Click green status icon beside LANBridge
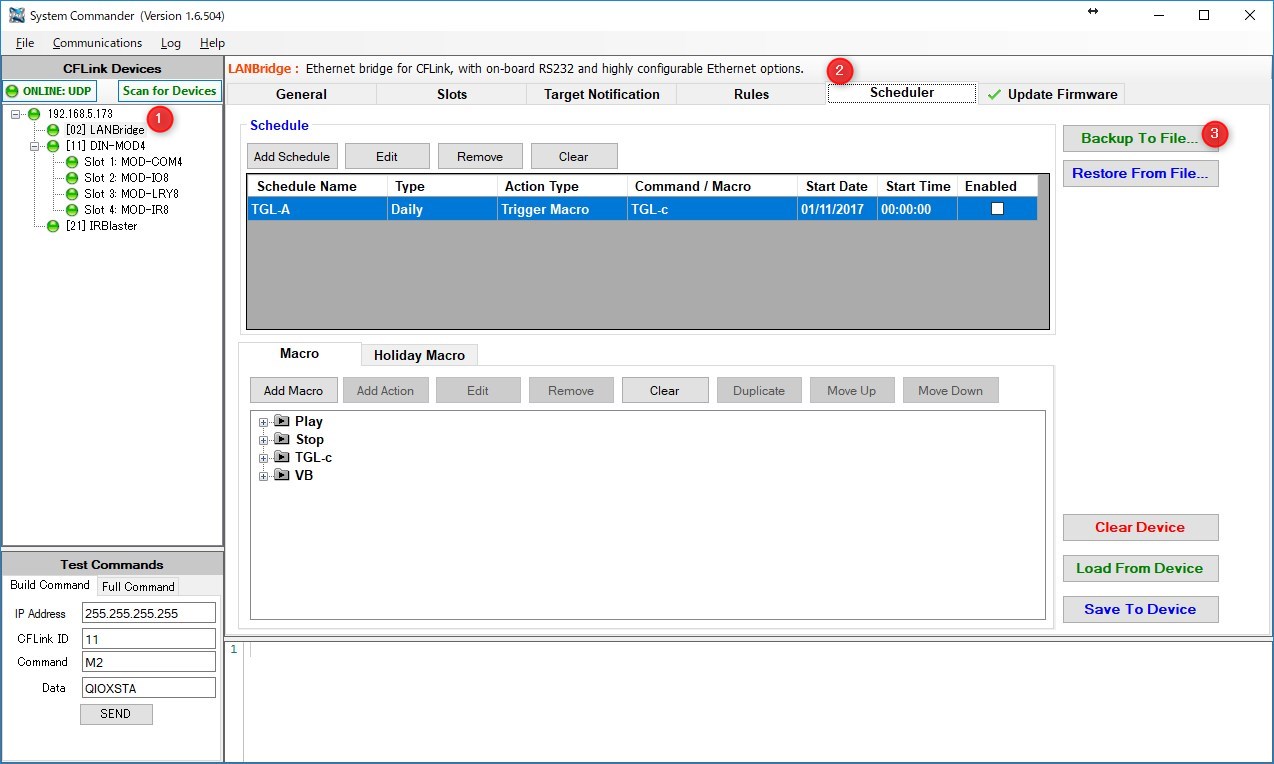The width and height of the screenshot is (1274, 764). coord(53,130)
